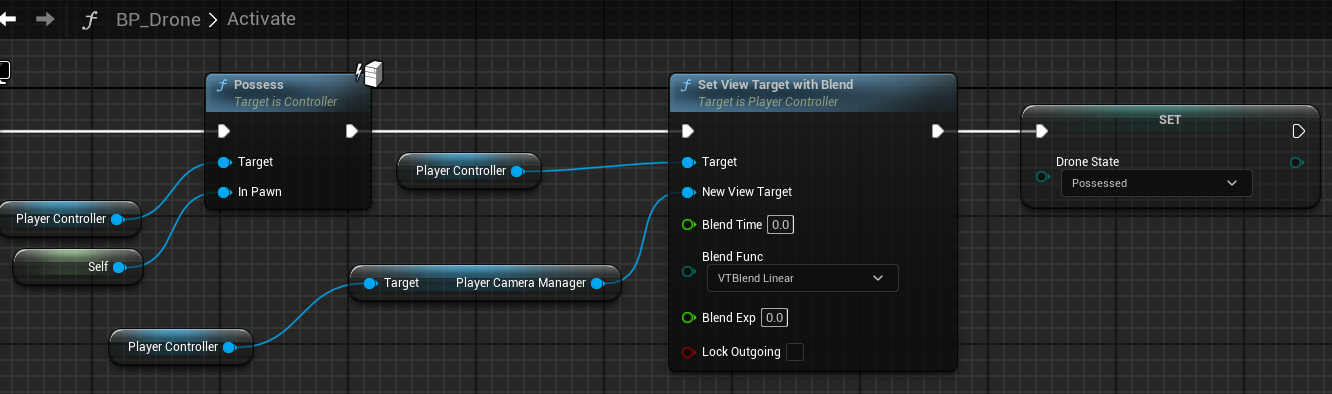Open the VTBlend Linear dropdown
This screenshot has width=1332, height=394.
(802, 278)
